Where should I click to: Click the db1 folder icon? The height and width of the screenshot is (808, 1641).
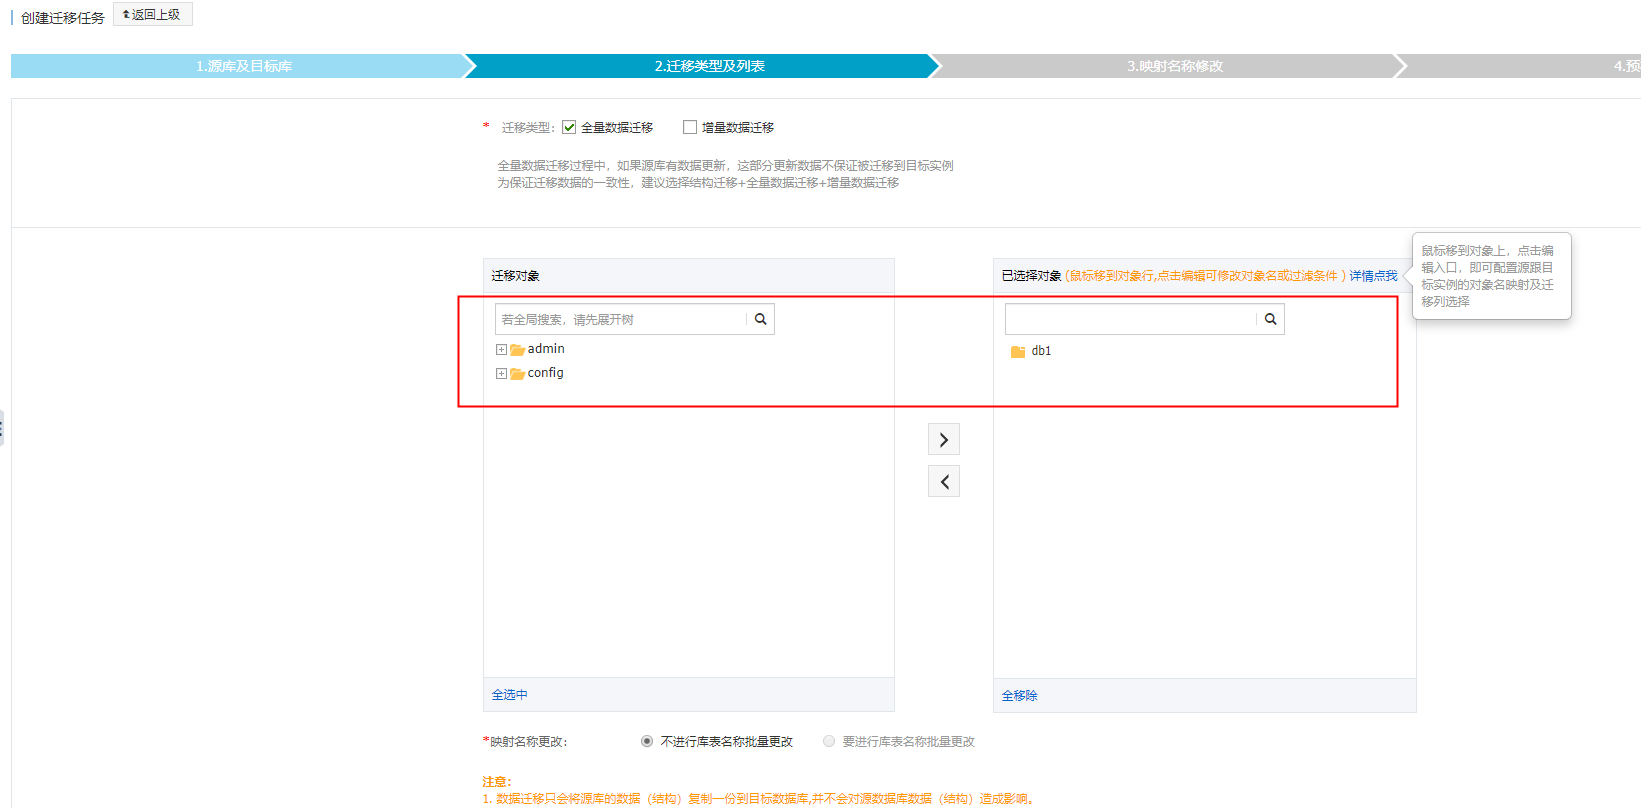click(x=1018, y=352)
